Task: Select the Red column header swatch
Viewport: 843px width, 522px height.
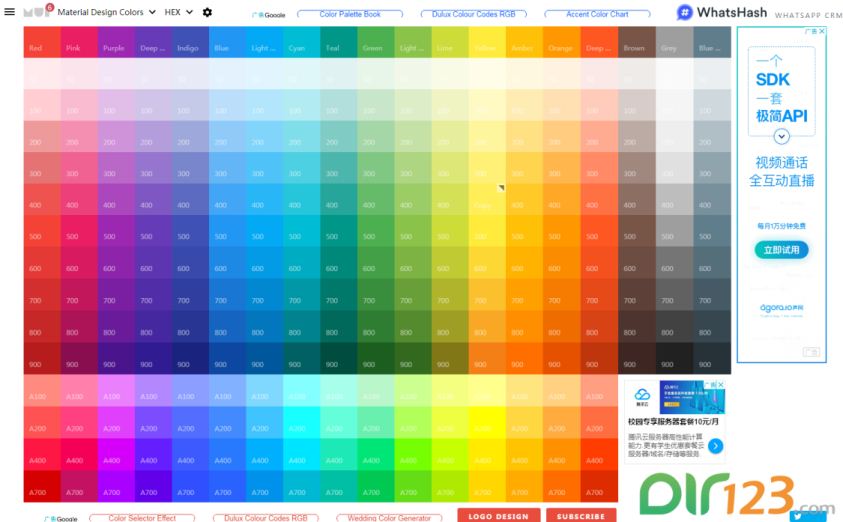Action: click(x=42, y=42)
